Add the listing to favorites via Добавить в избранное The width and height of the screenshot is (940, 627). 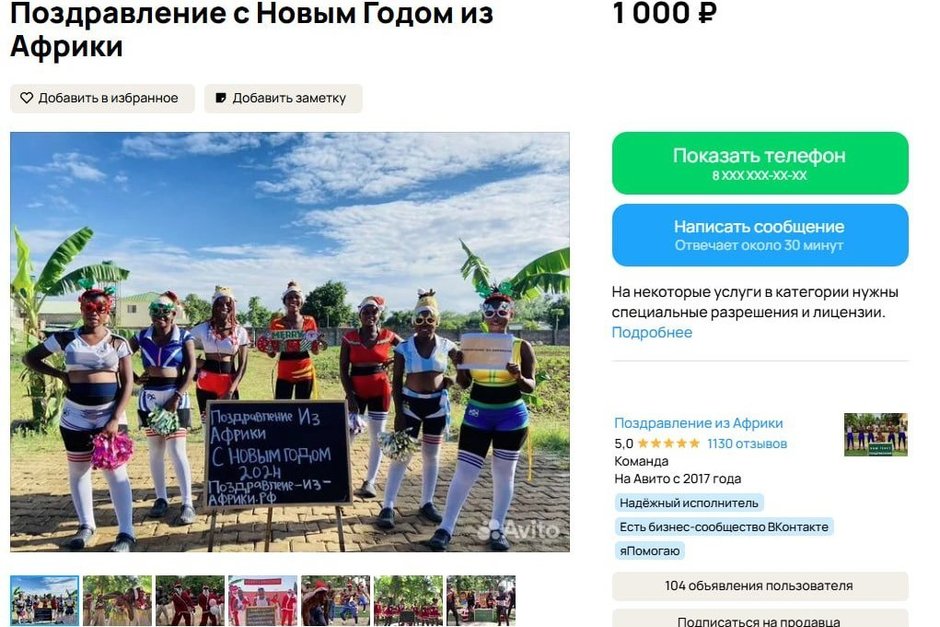103,98
